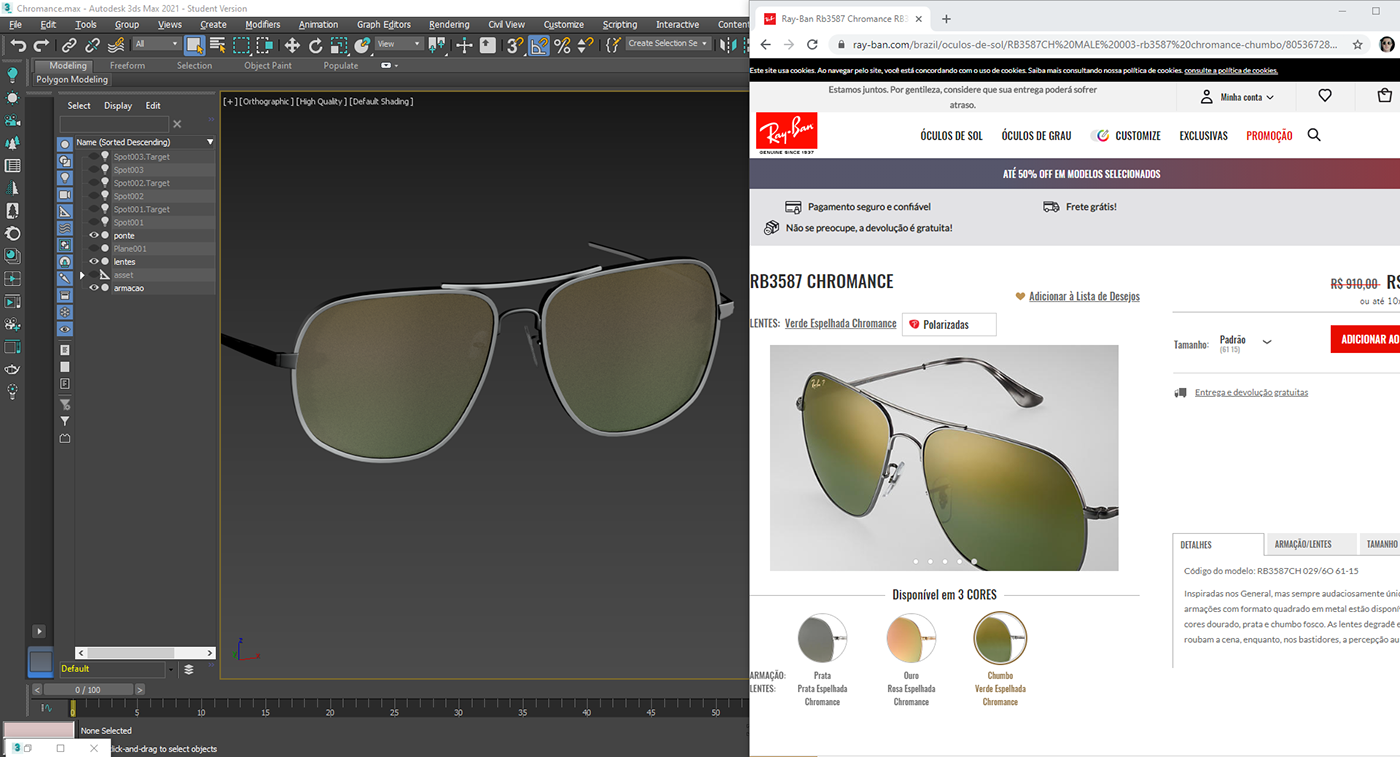Viewport: 1400px width, 757px height.
Task: Pick the Select and Move tool
Action: coord(292,45)
